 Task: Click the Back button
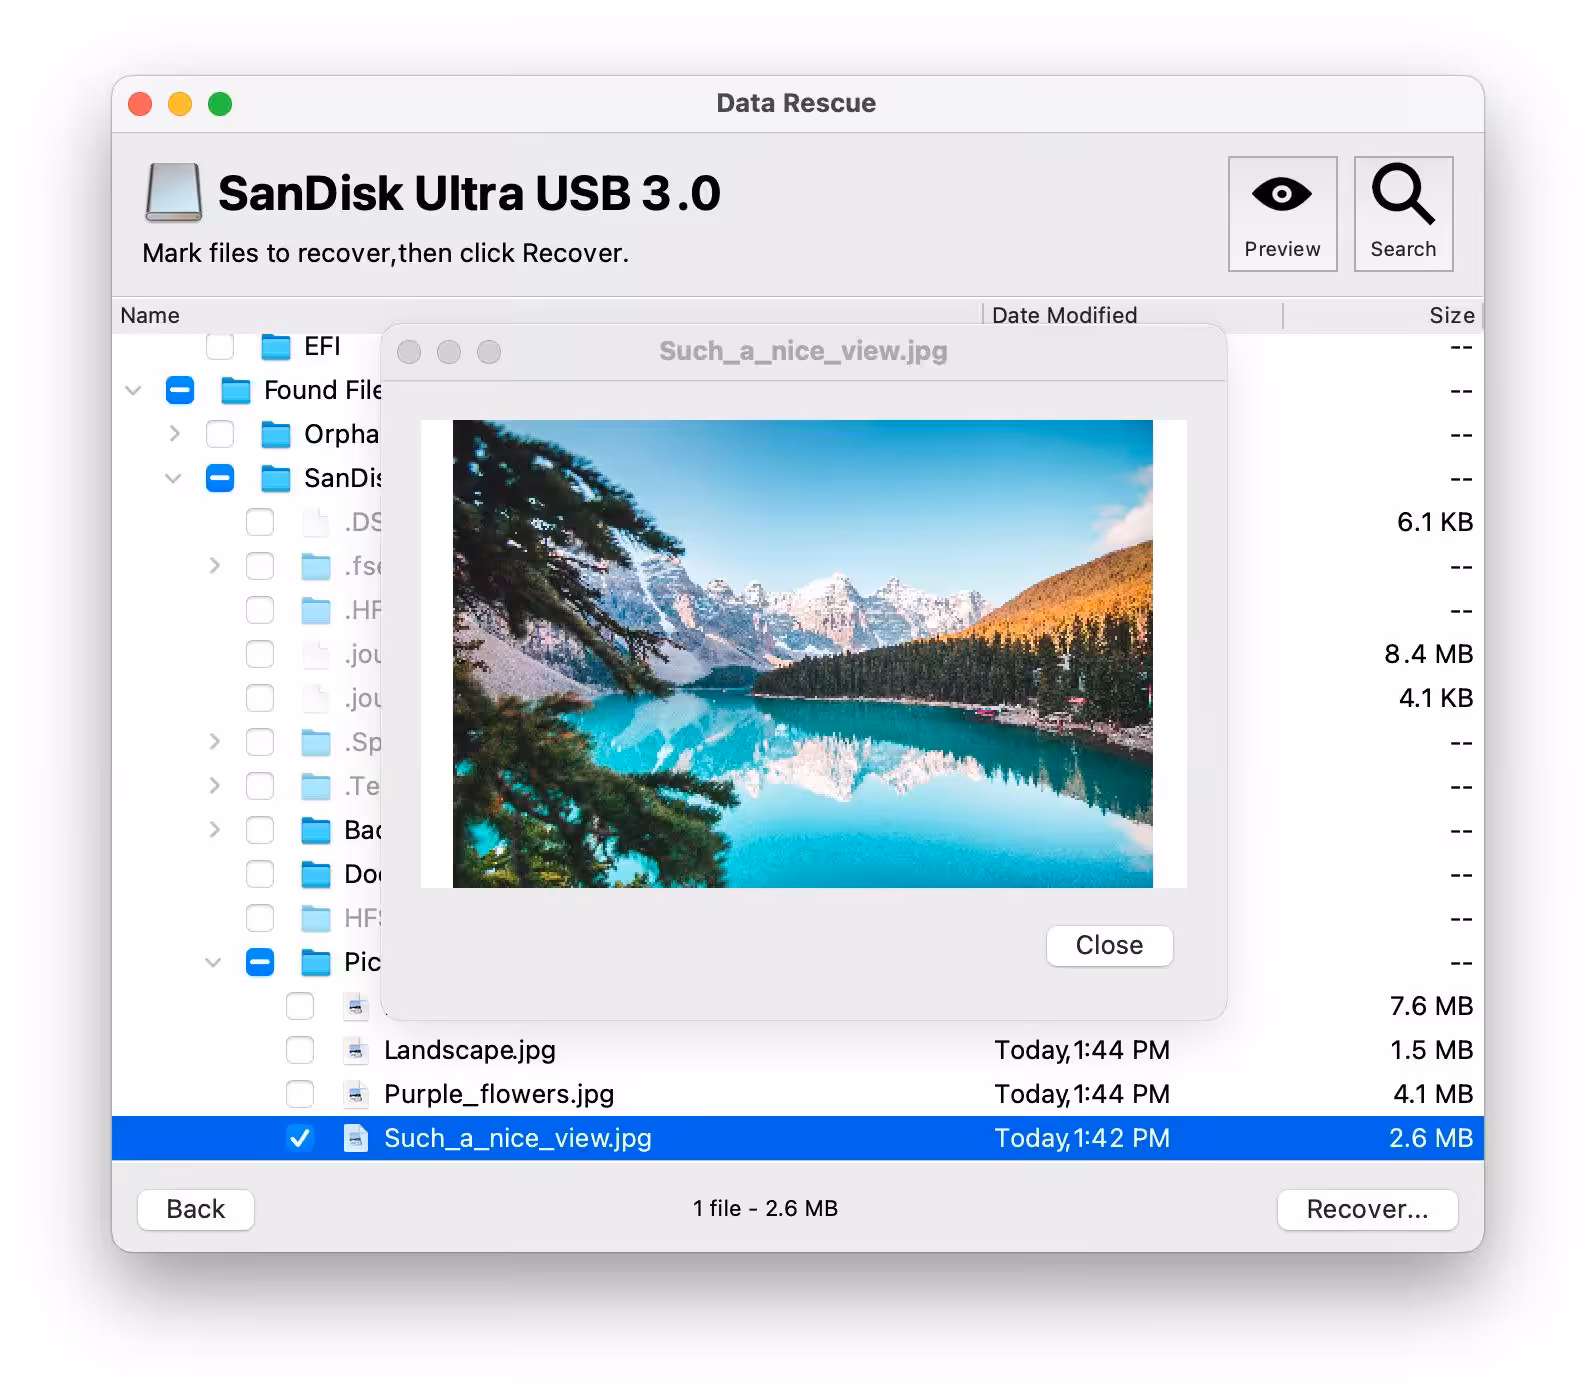pos(196,1210)
